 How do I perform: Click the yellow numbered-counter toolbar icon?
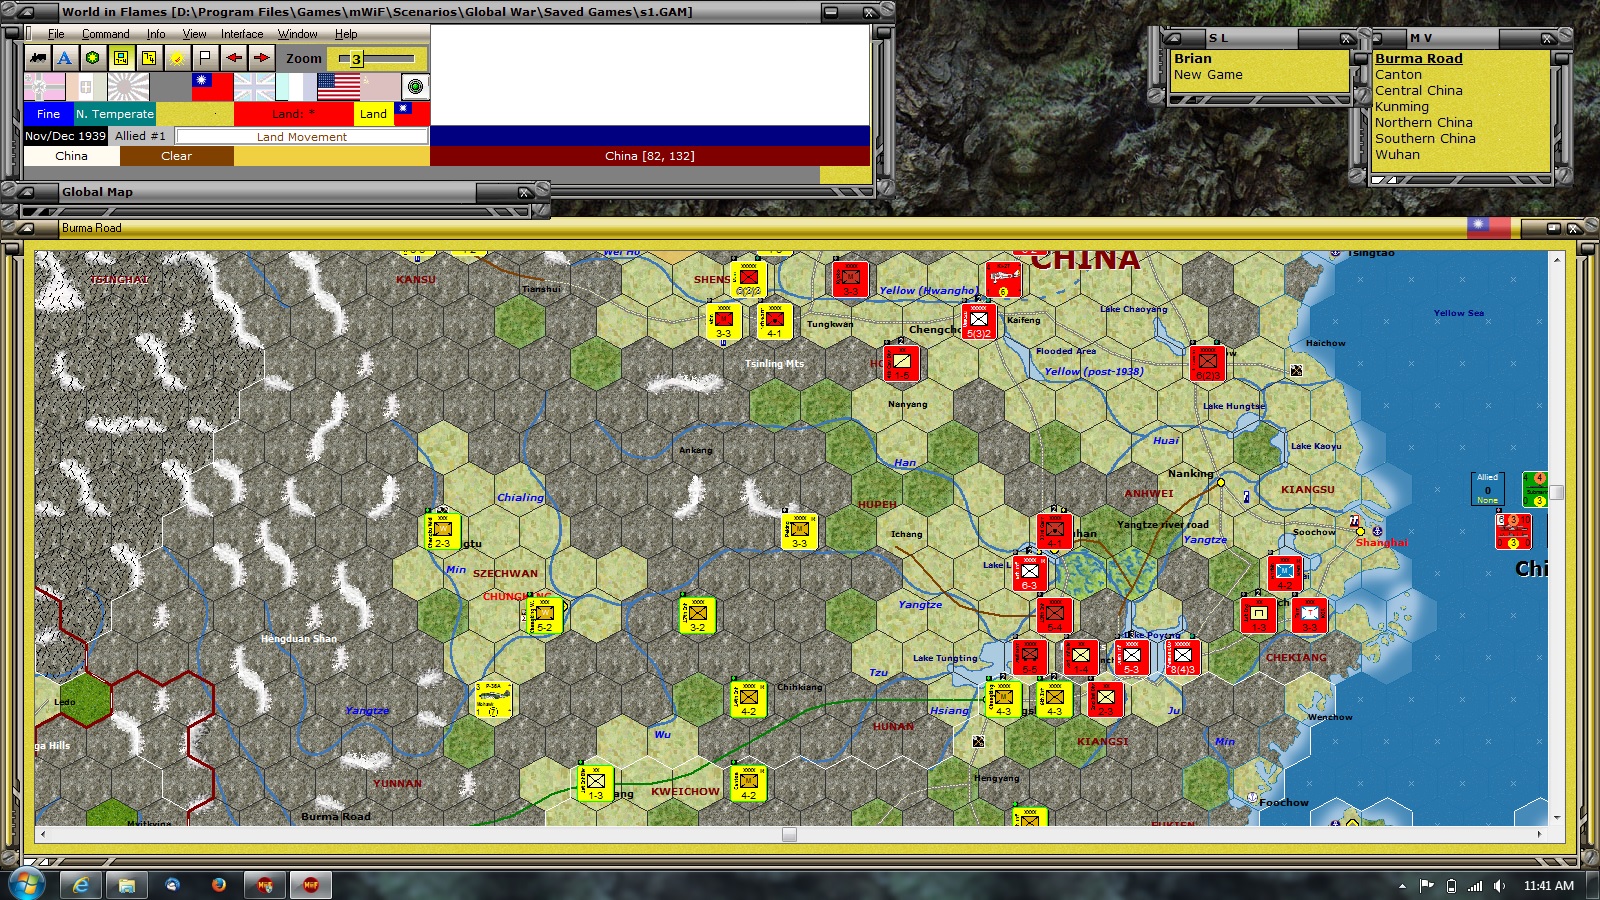149,58
